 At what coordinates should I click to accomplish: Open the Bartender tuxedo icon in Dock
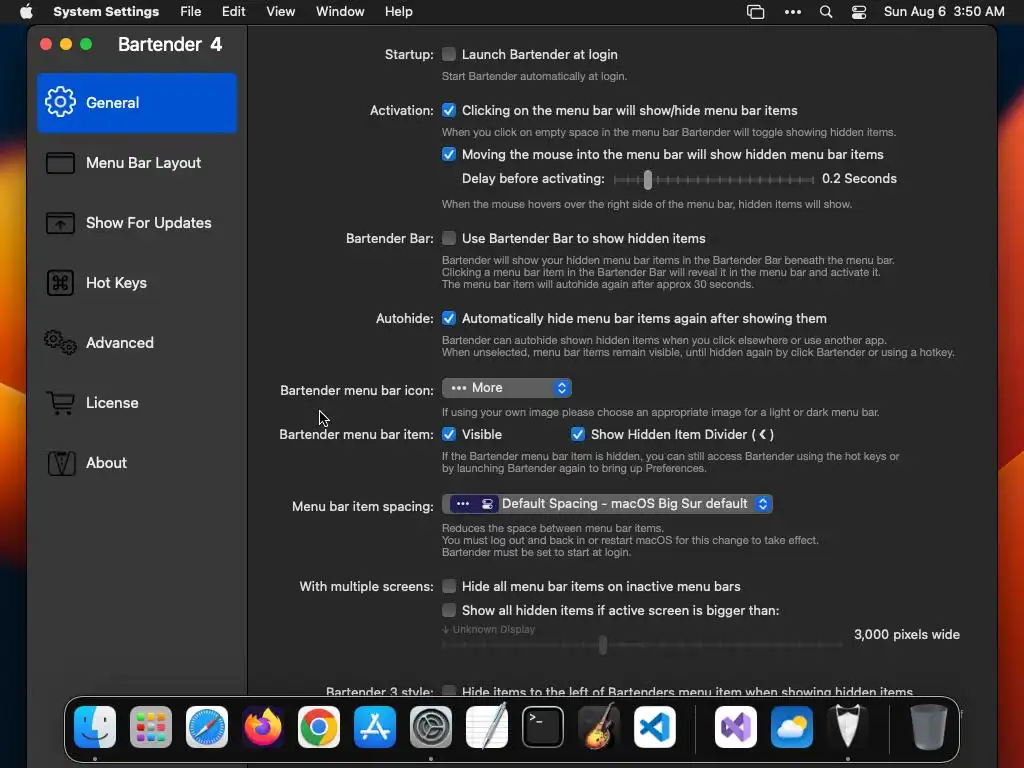tap(848, 726)
